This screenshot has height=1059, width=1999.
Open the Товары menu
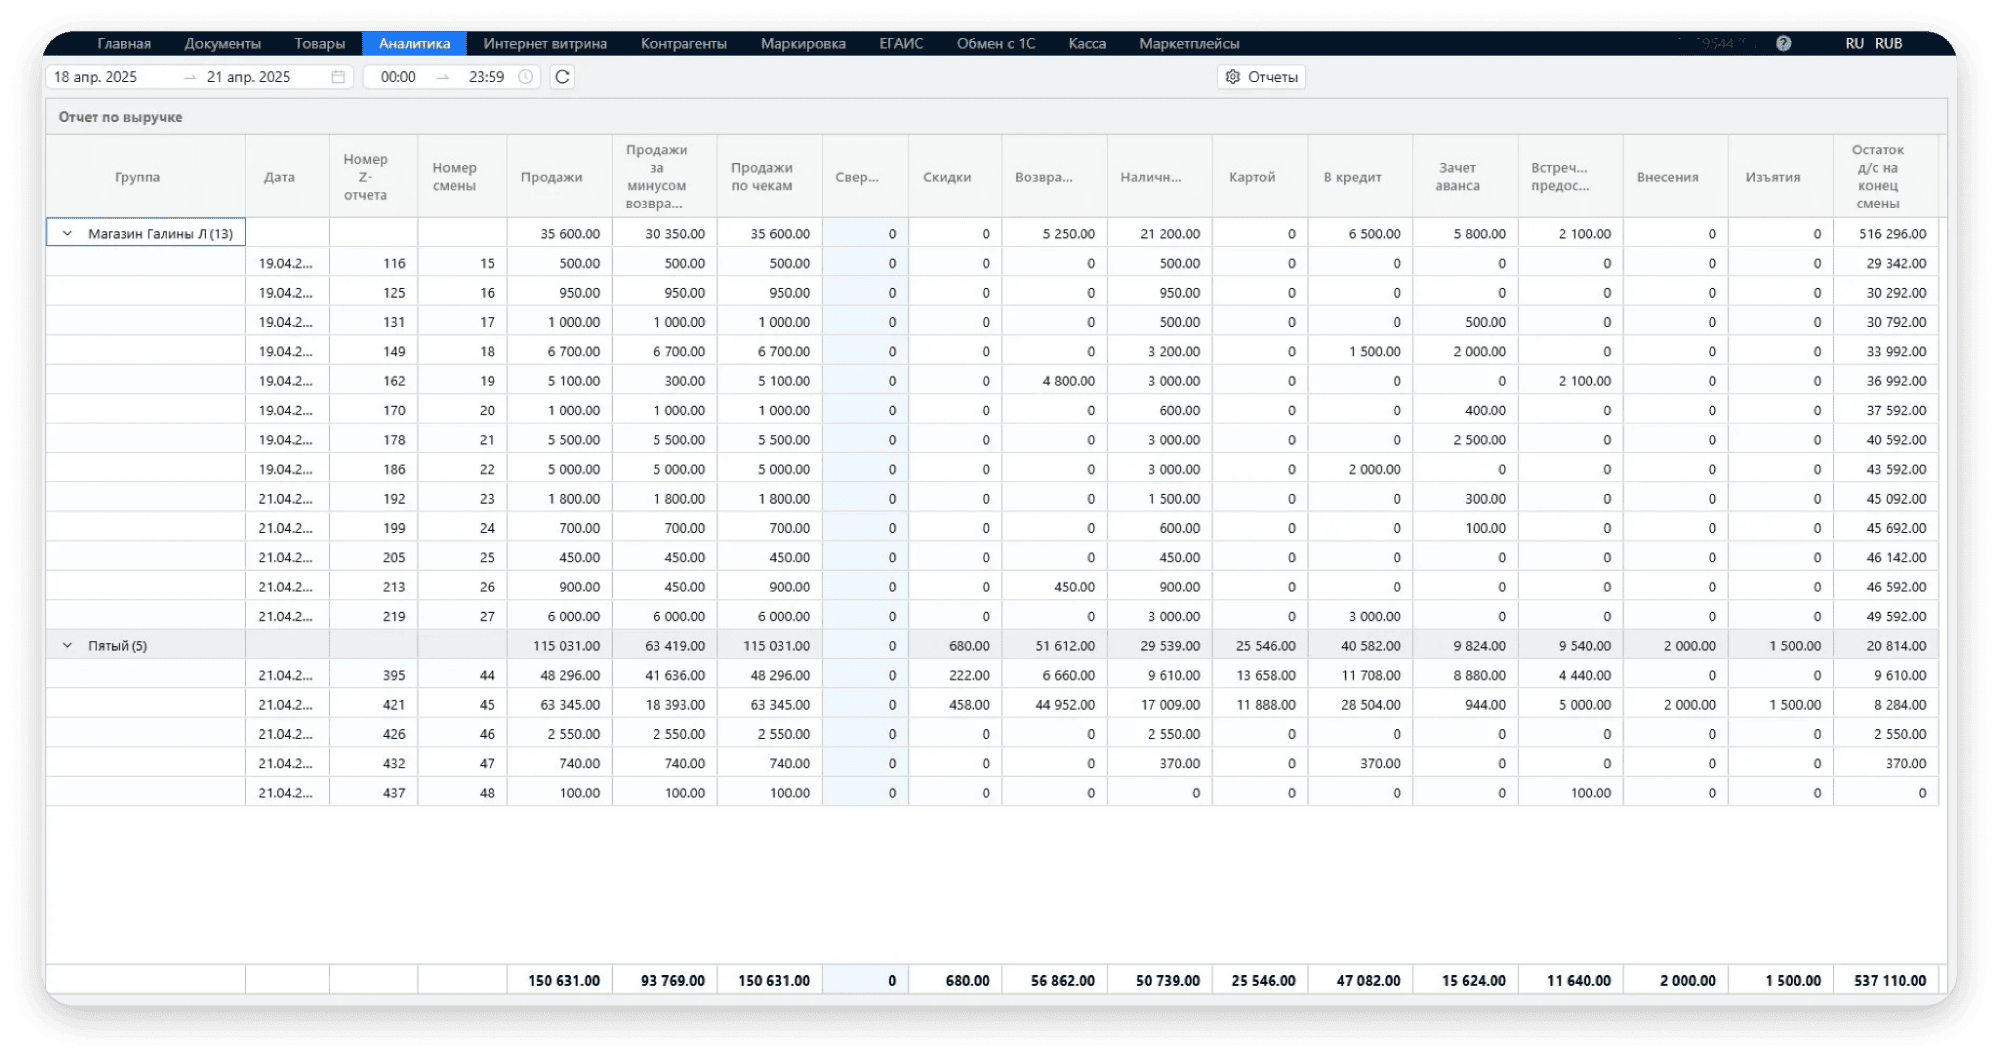click(320, 44)
